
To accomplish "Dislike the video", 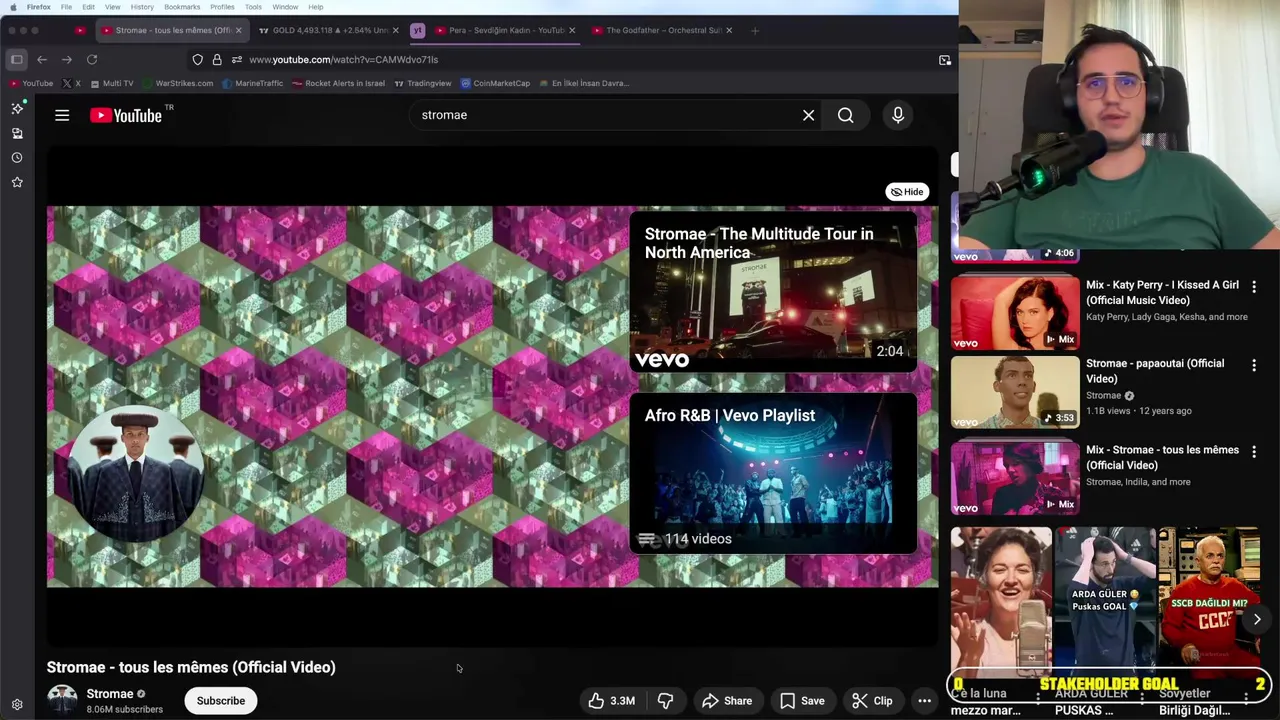I will (x=665, y=701).
